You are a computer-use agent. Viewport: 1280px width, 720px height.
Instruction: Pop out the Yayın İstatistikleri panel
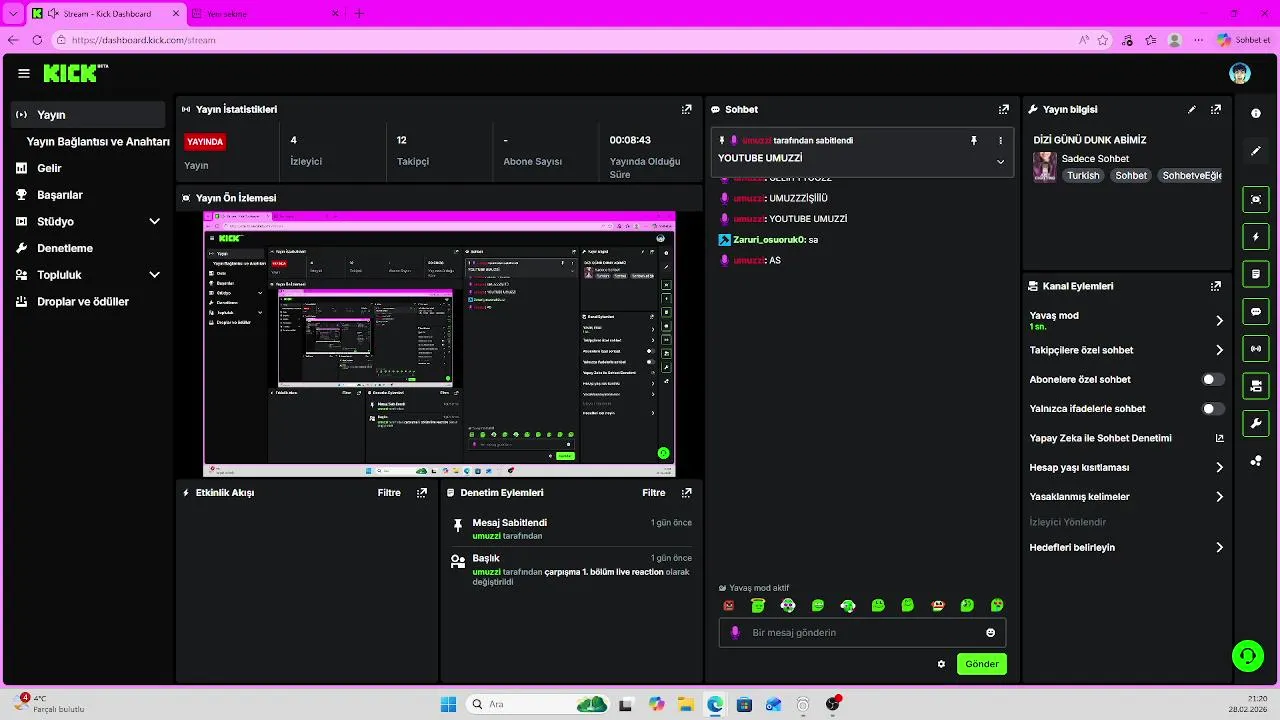click(x=687, y=109)
